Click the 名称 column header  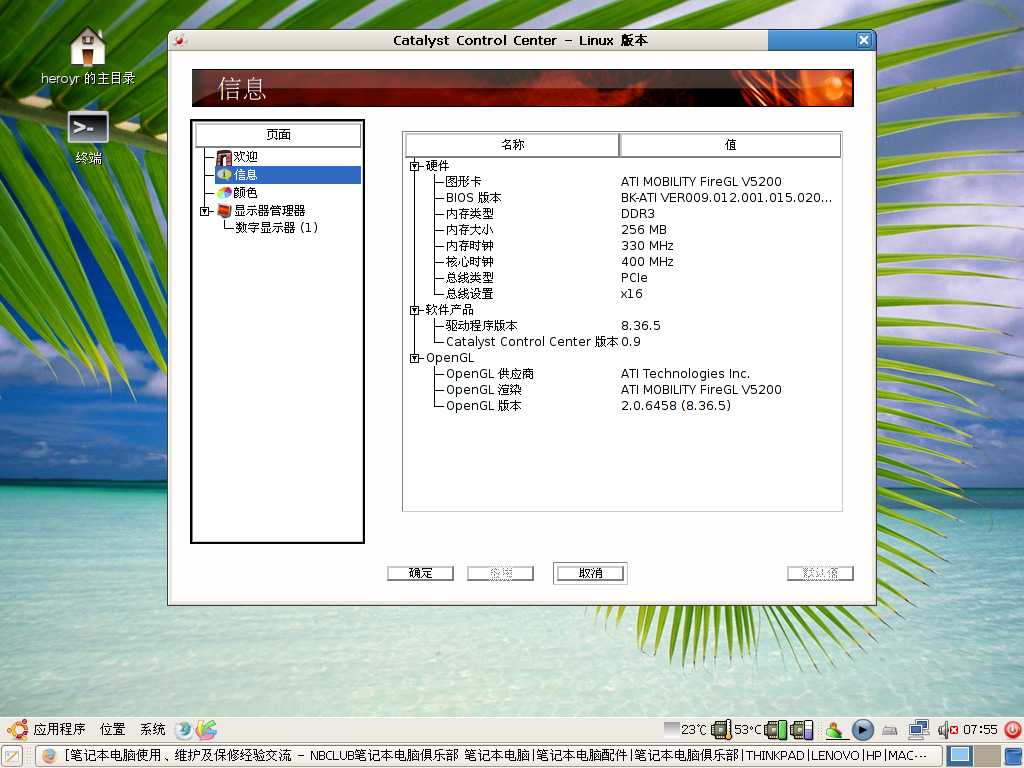tap(512, 145)
